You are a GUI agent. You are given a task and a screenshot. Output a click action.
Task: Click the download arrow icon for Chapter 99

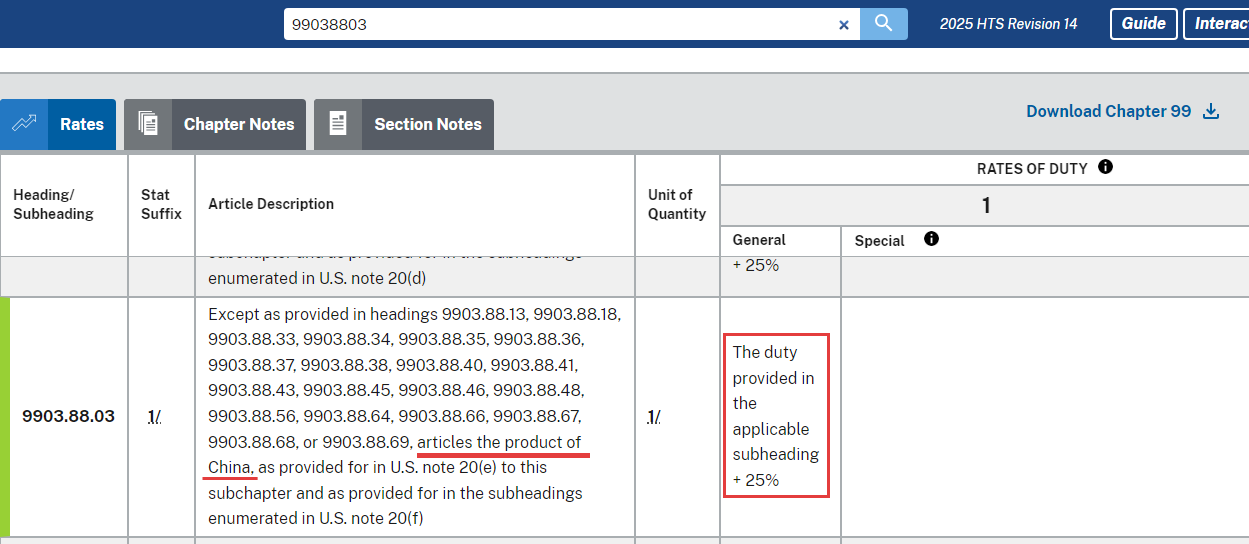pyautogui.click(x=1211, y=111)
